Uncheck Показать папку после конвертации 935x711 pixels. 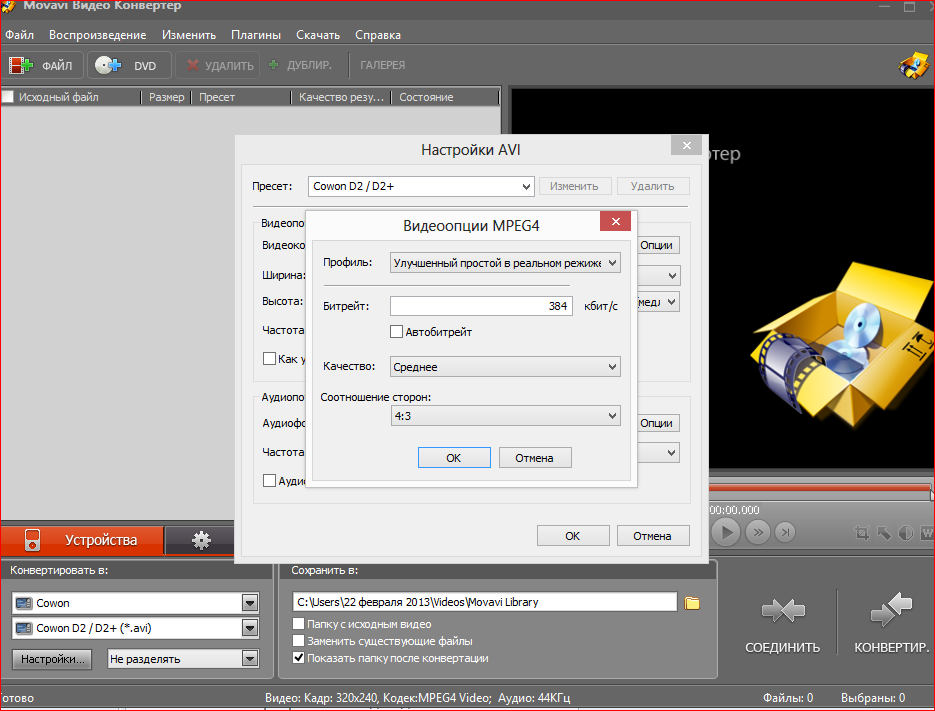[299, 658]
